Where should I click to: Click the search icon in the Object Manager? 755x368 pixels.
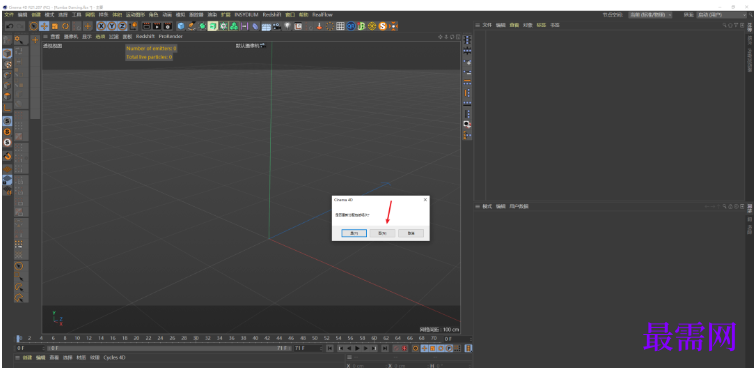pos(724,25)
